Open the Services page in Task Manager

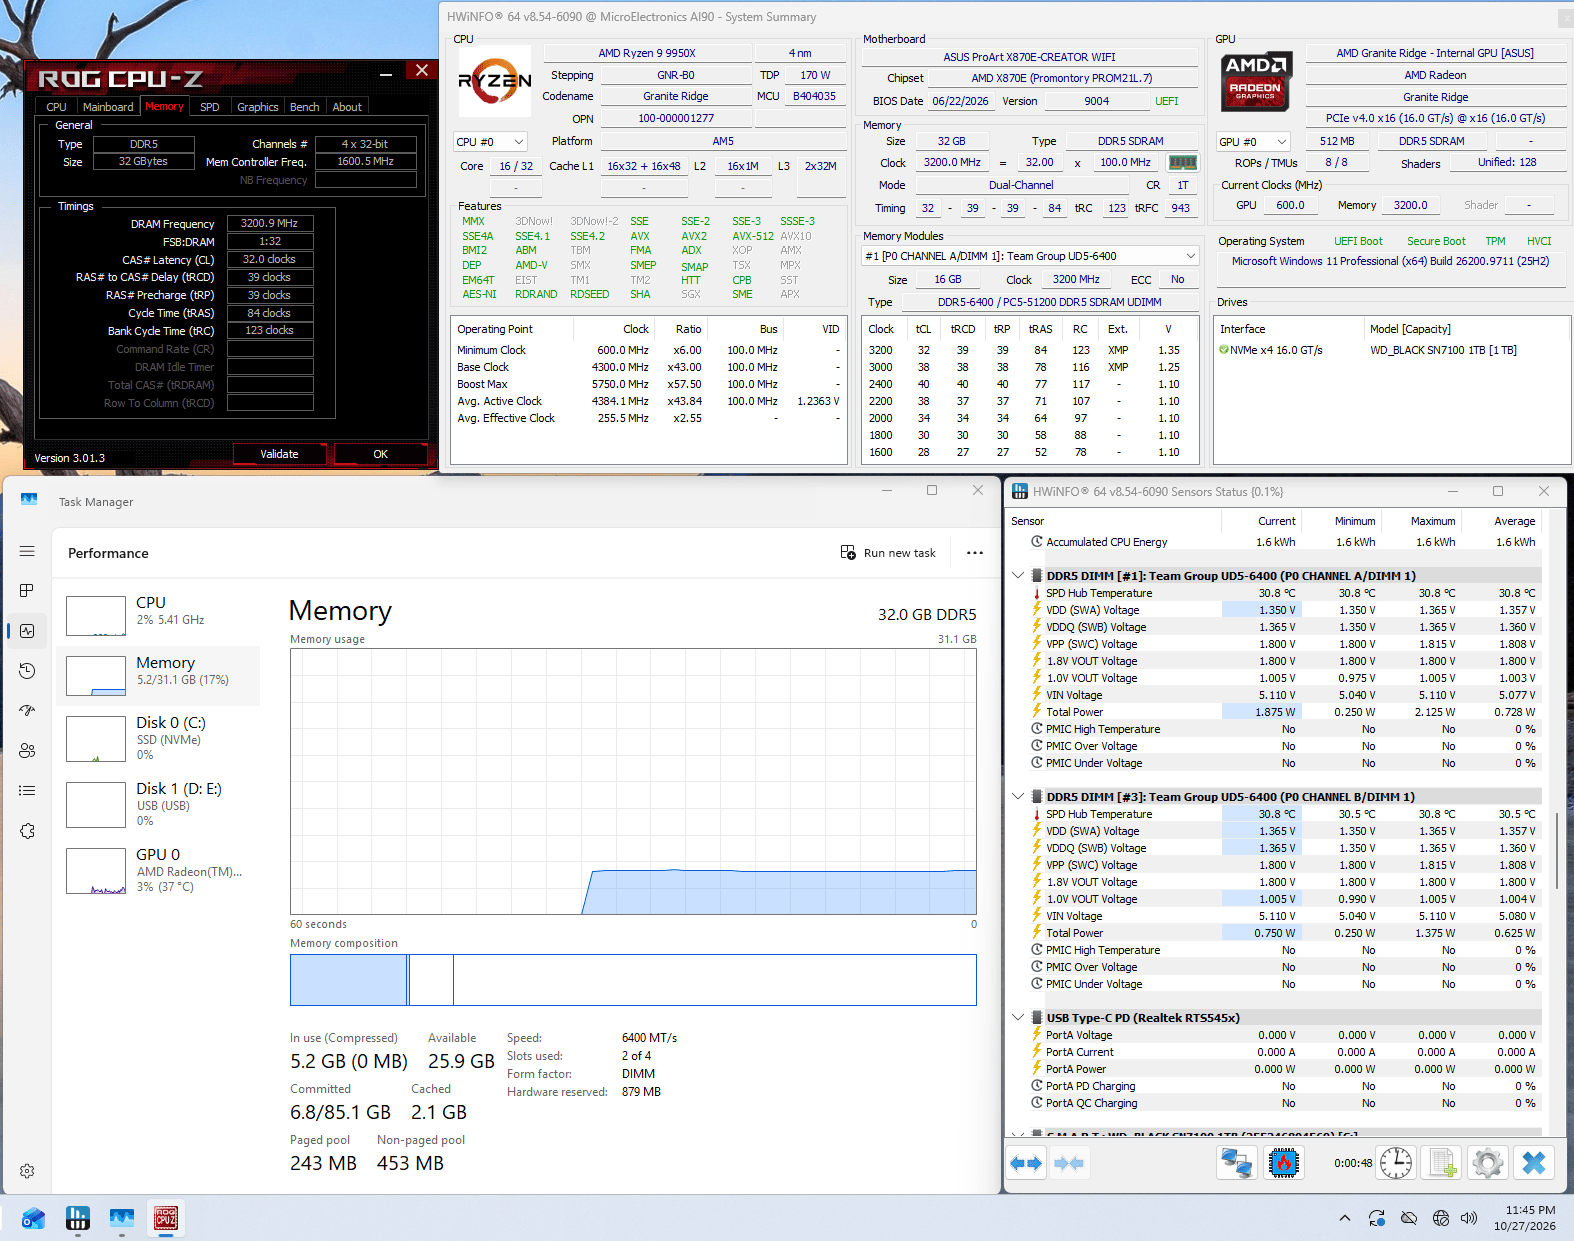point(27,831)
